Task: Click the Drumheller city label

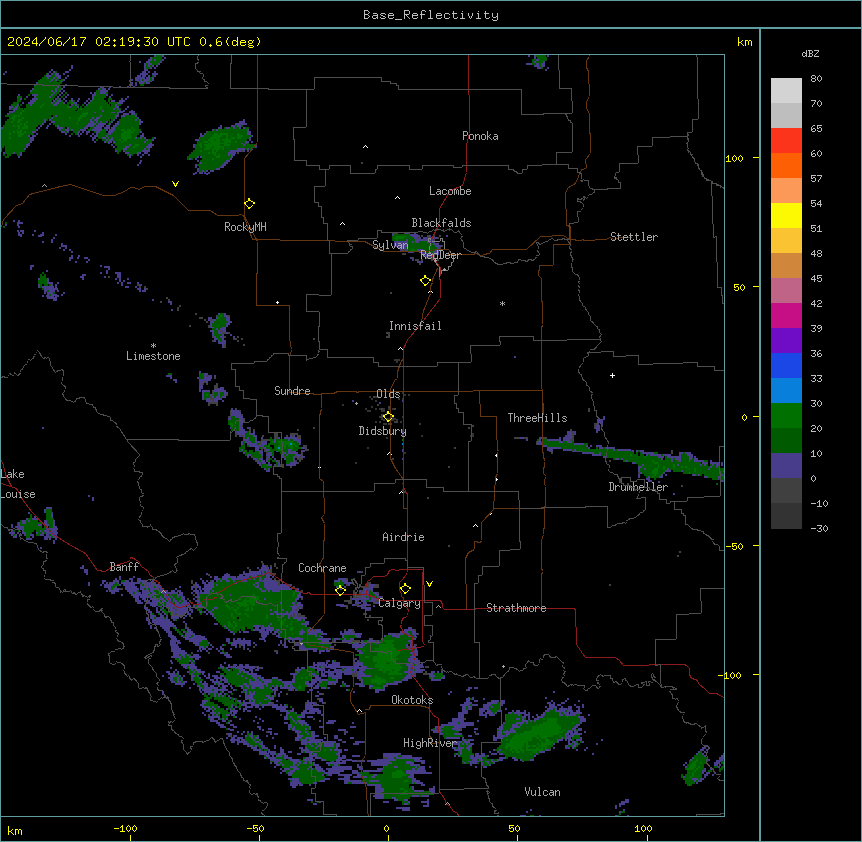Action: point(638,487)
